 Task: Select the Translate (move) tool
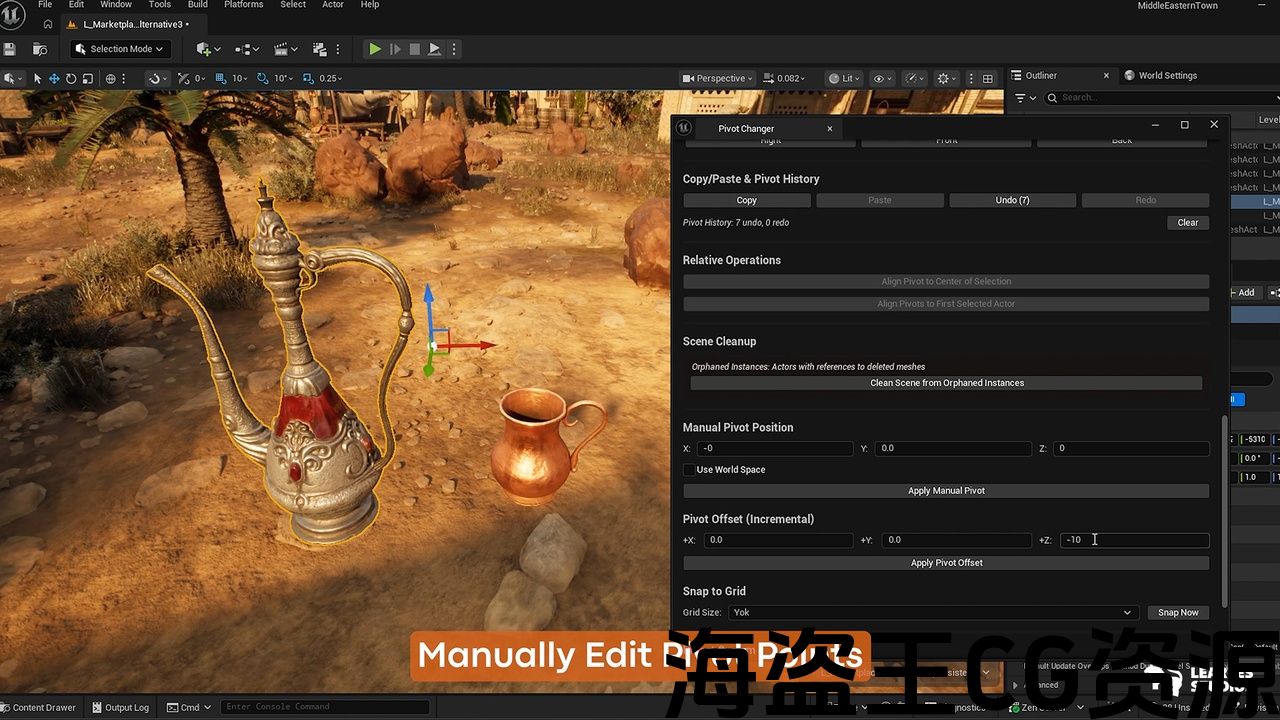click(x=54, y=78)
